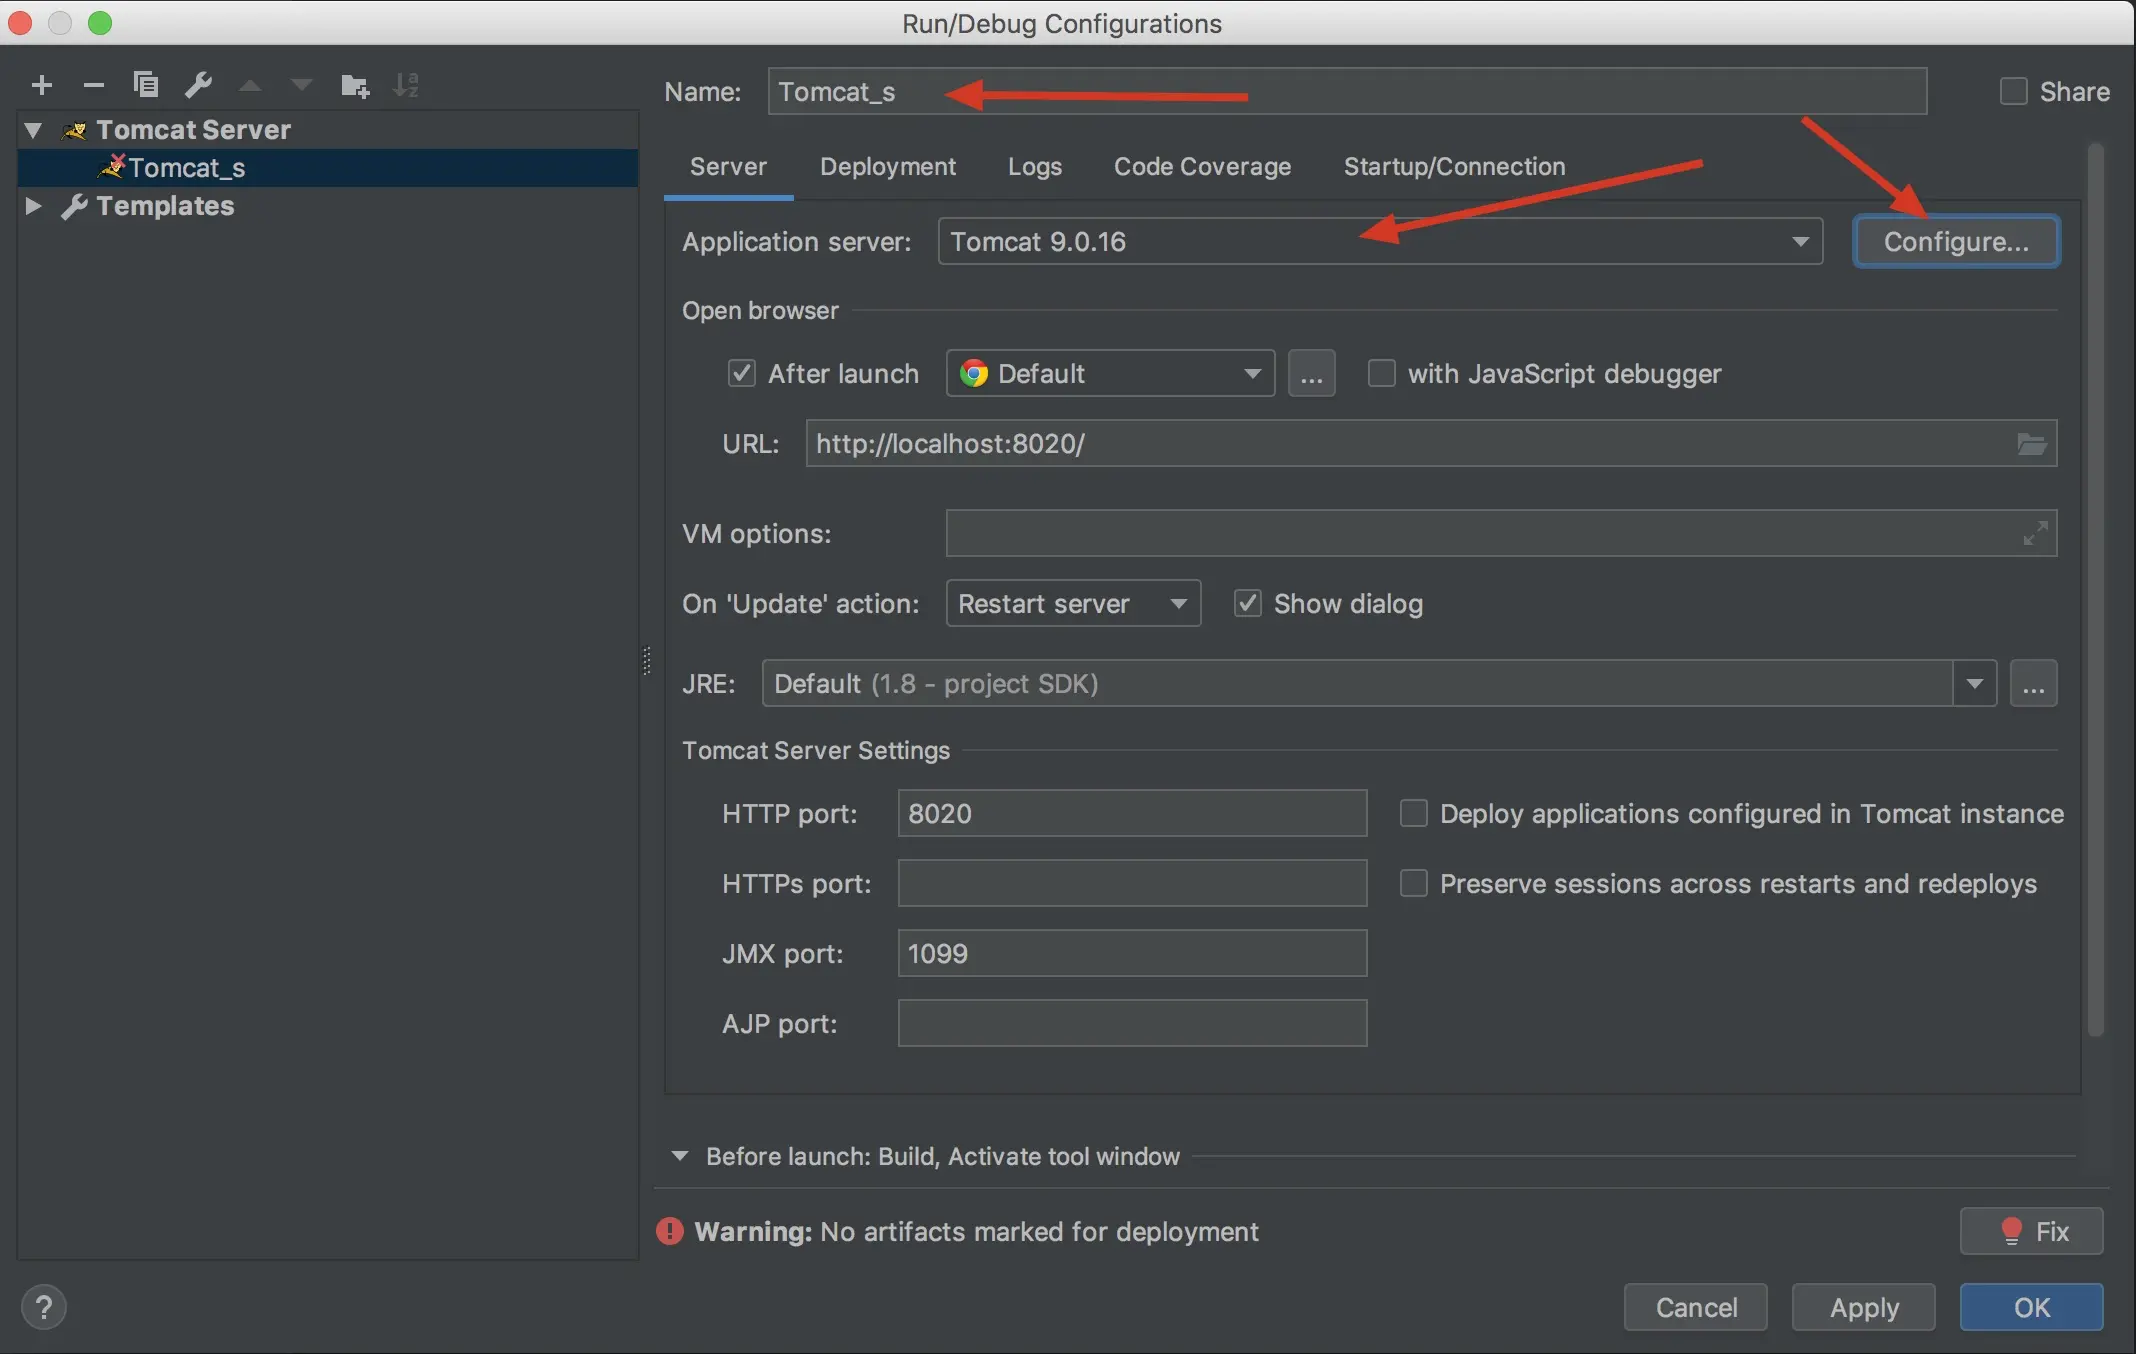
Task: Click the remove configuration minus icon
Action: pyautogui.click(x=94, y=85)
